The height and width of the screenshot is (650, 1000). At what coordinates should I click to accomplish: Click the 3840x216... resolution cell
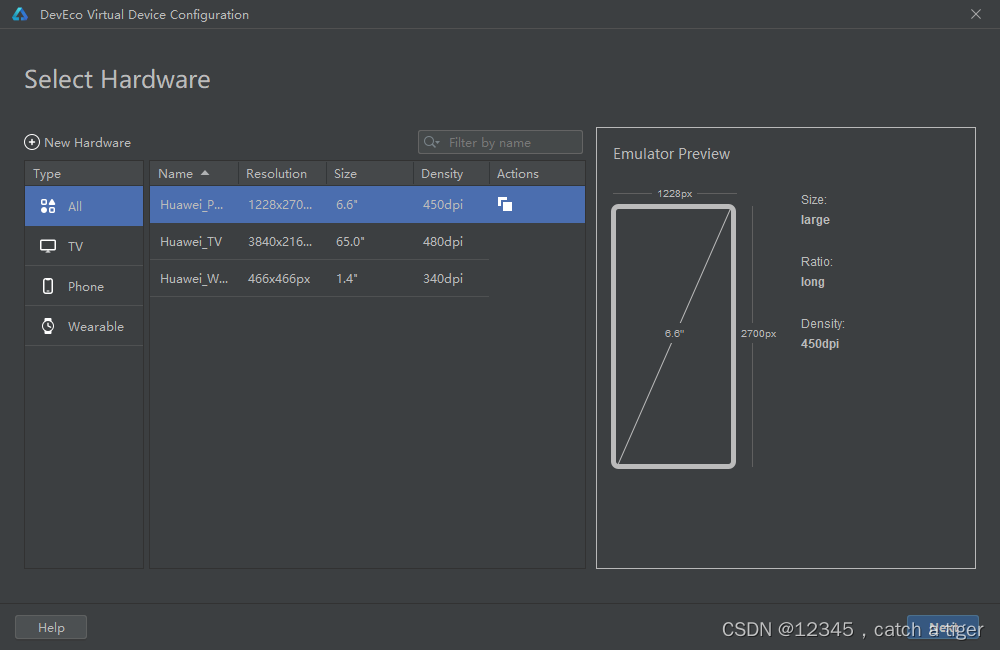click(x=280, y=242)
